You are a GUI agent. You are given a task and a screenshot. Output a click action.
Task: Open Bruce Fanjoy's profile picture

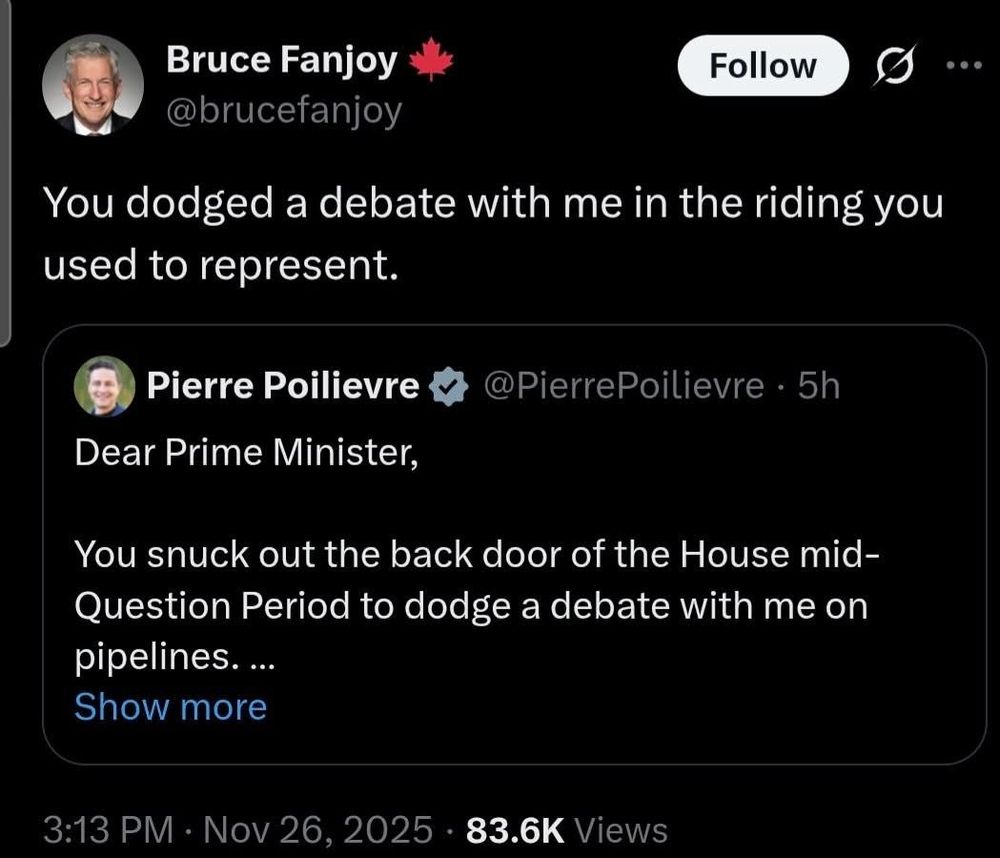(x=93, y=85)
